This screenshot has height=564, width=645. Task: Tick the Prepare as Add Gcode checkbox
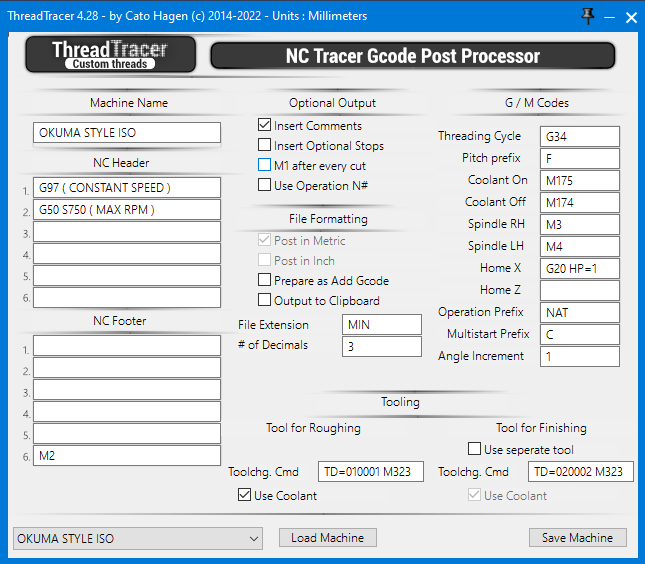(x=265, y=281)
